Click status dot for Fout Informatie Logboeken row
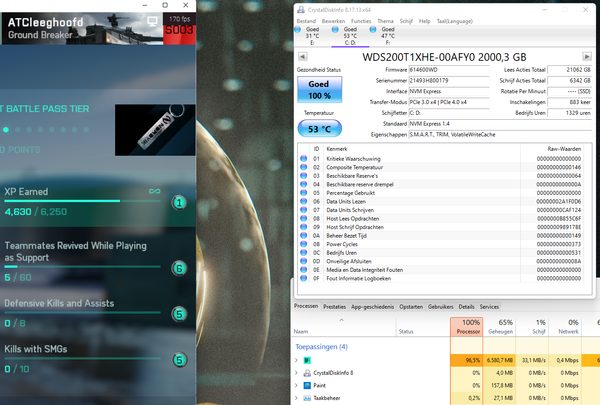Viewport: 600px width, 405px height. pos(303,278)
